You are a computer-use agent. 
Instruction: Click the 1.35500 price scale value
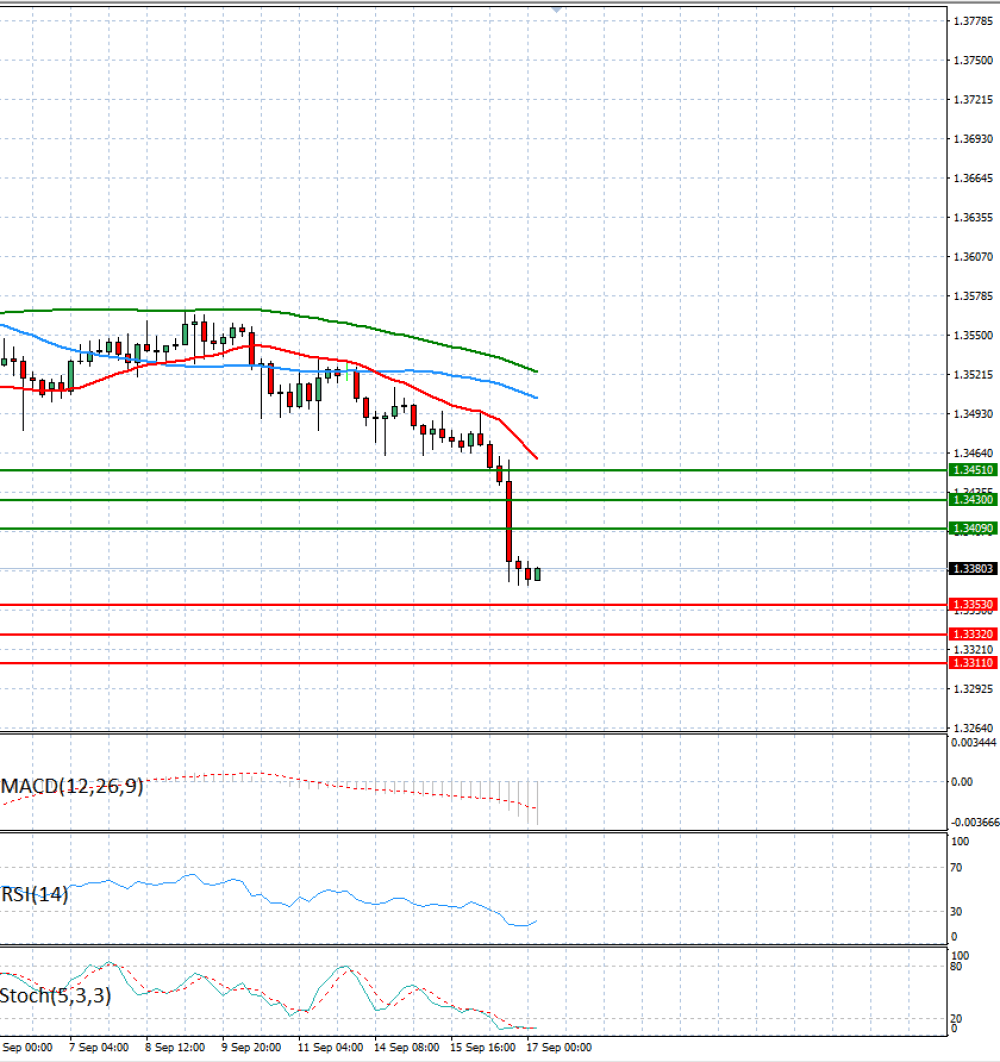click(973, 335)
